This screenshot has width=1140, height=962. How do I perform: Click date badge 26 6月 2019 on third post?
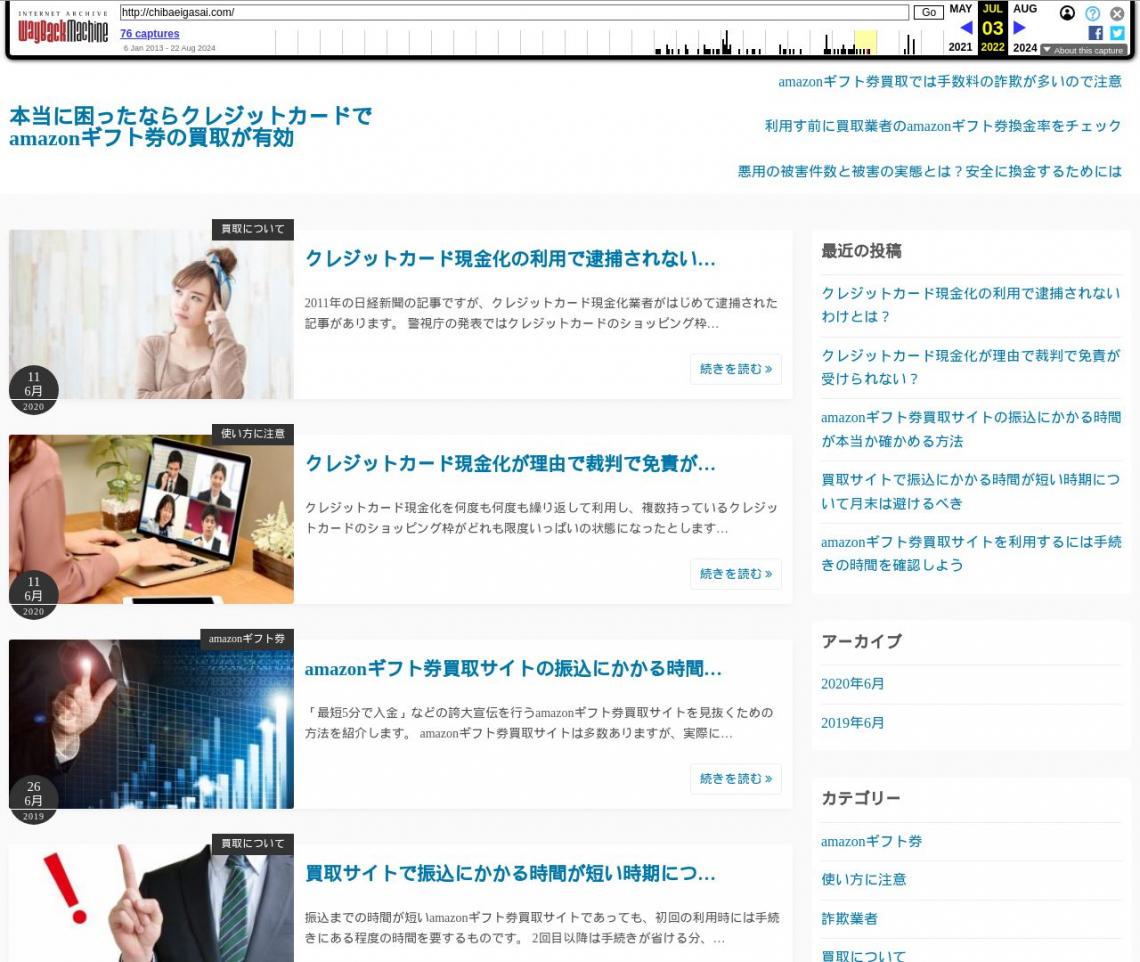pos(33,801)
